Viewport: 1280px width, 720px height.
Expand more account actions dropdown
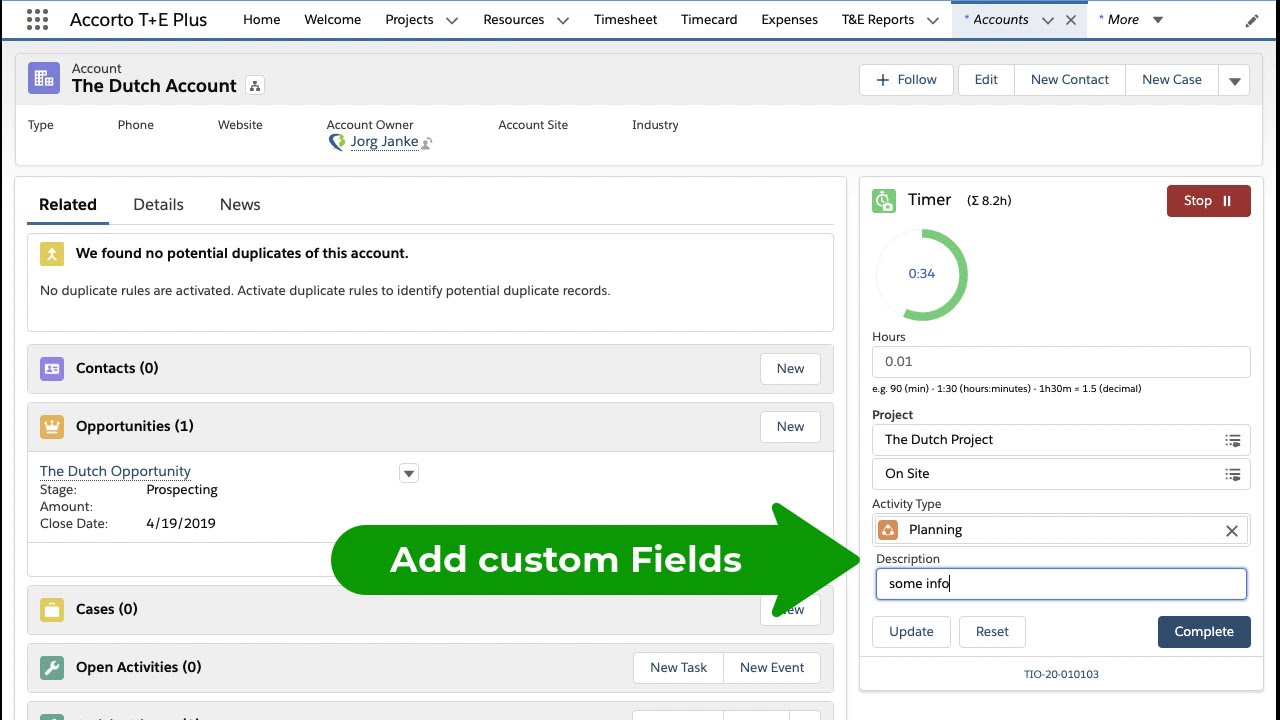(1235, 81)
